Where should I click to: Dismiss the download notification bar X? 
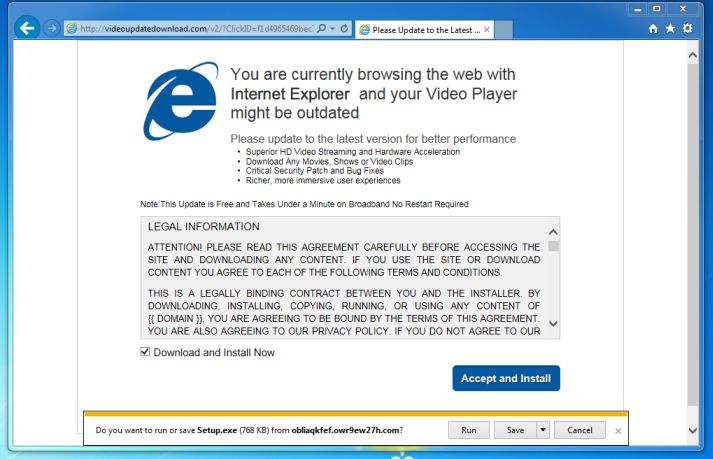coord(618,431)
